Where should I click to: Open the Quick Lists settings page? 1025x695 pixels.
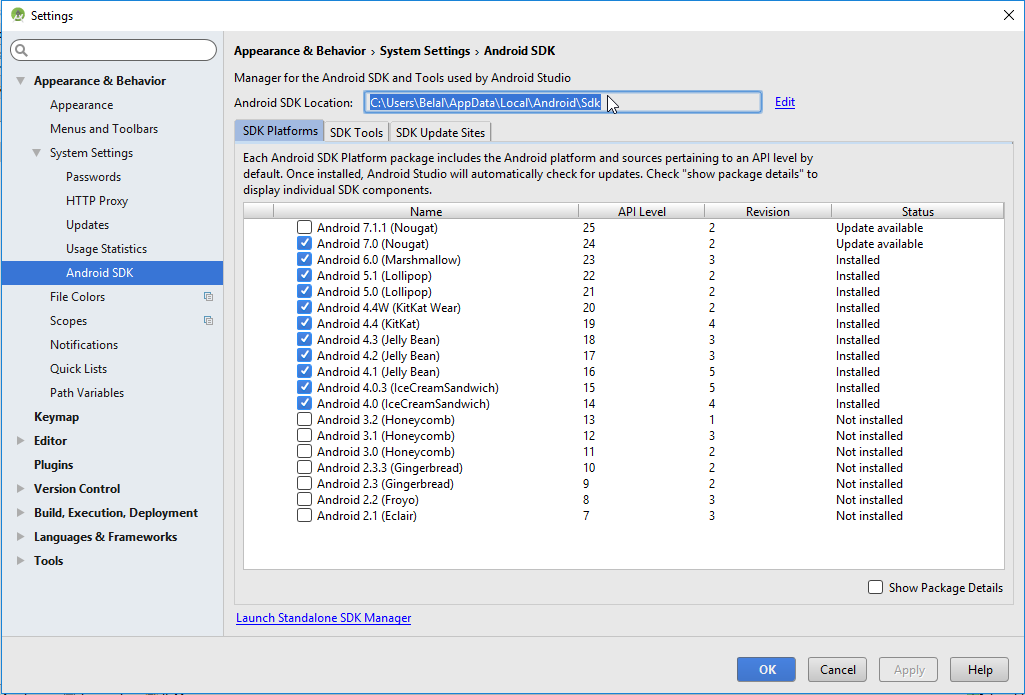click(78, 369)
